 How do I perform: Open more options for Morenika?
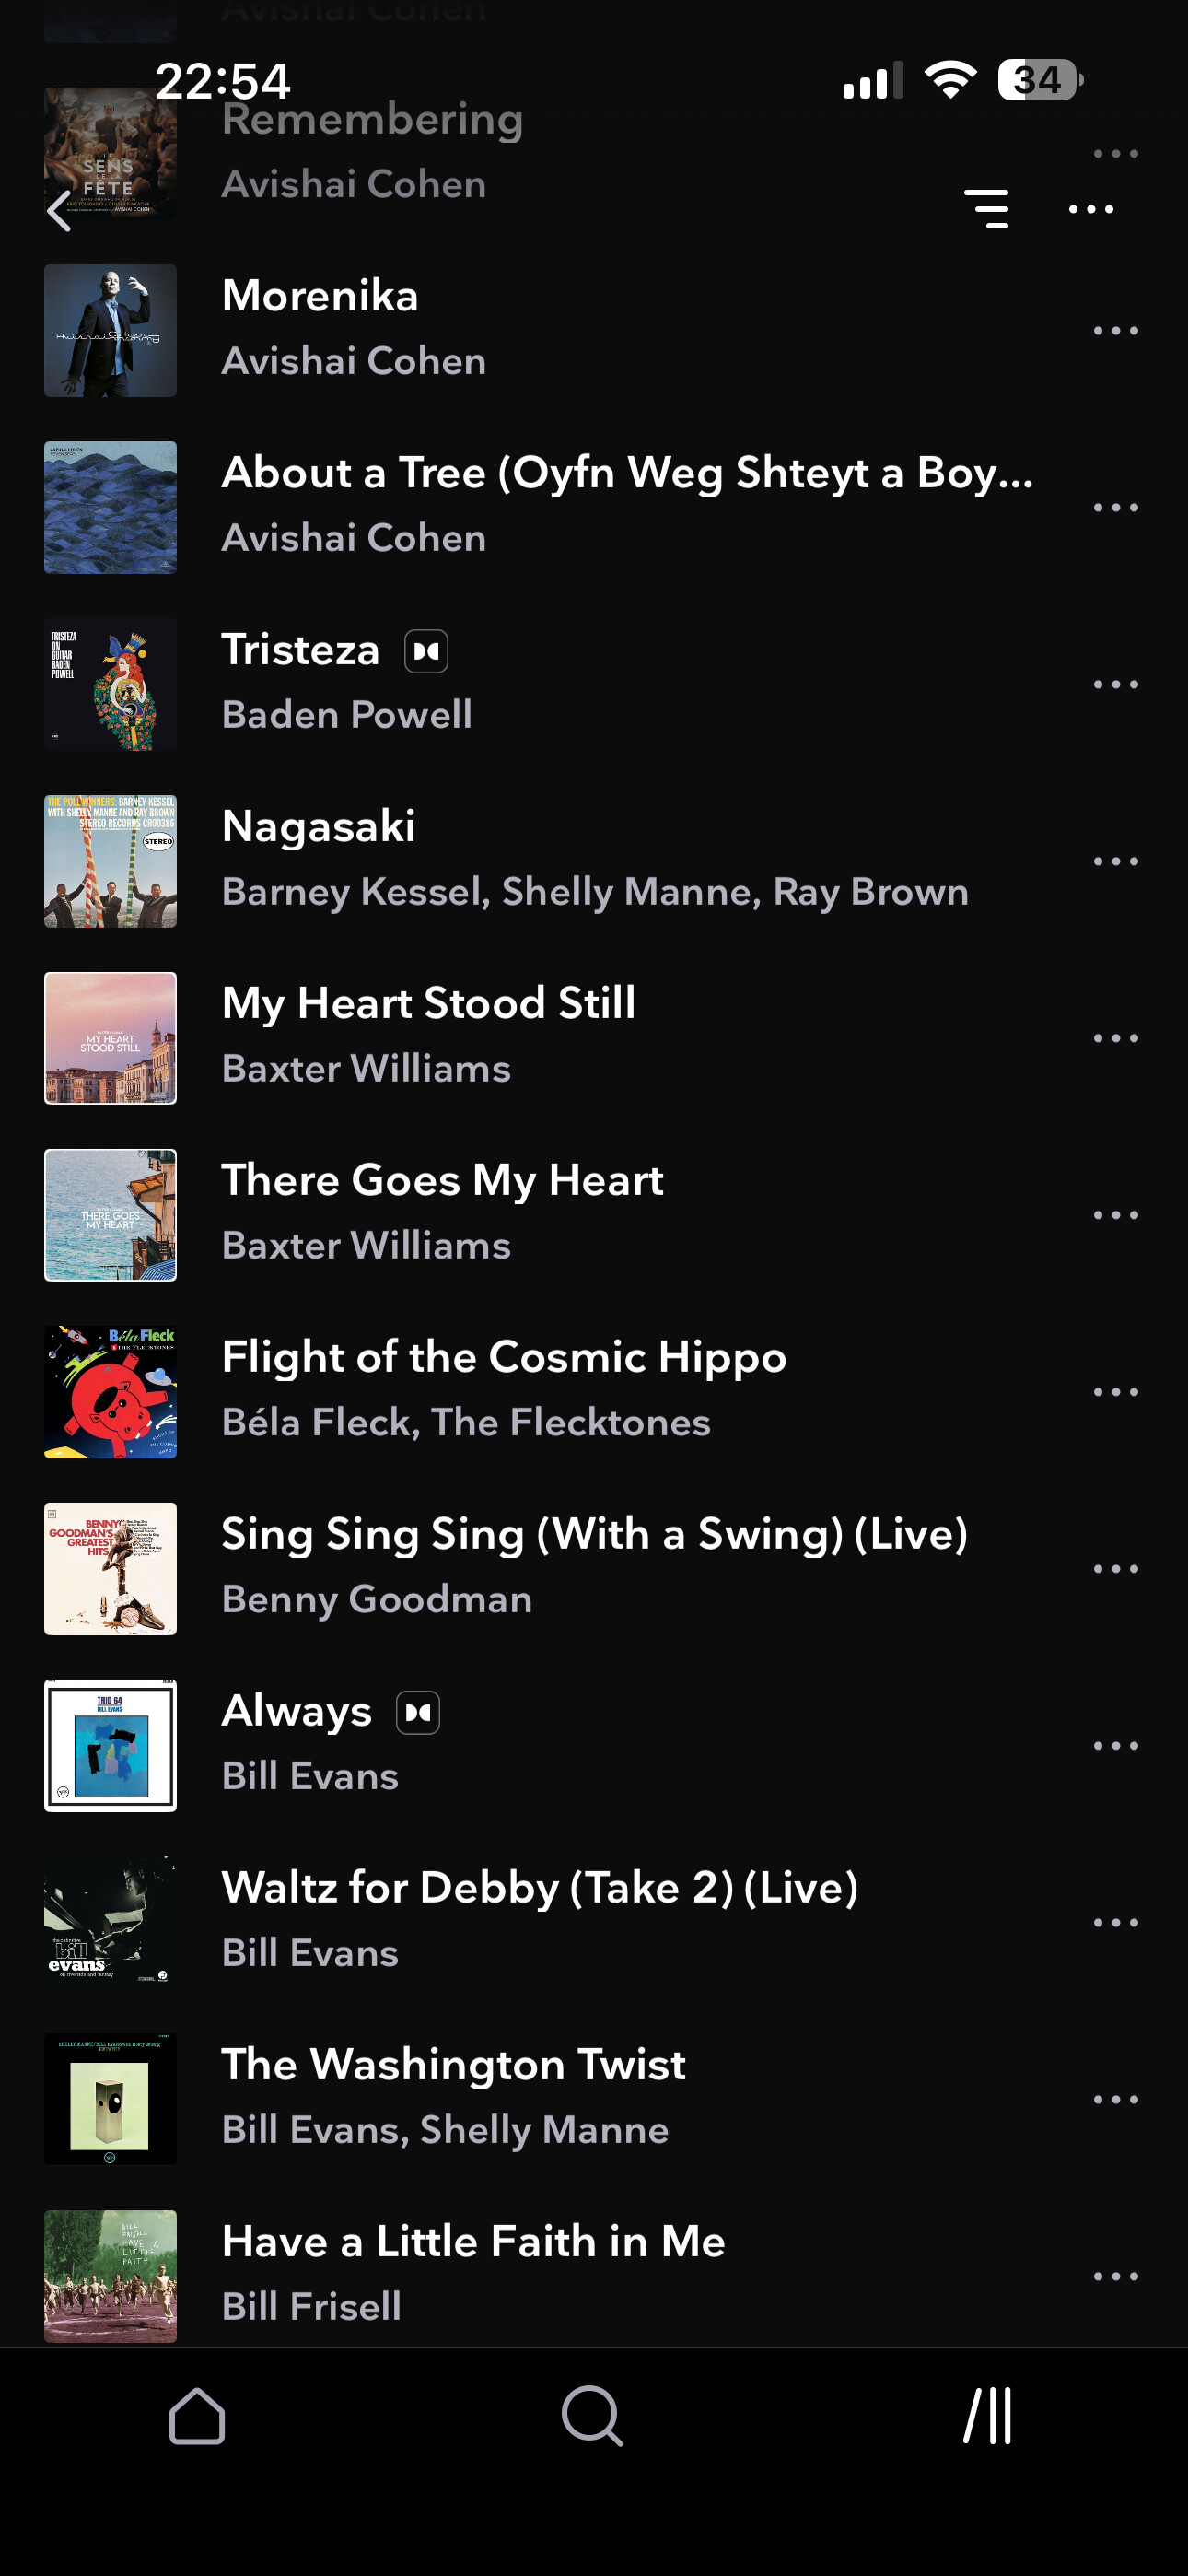[x=1116, y=331]
